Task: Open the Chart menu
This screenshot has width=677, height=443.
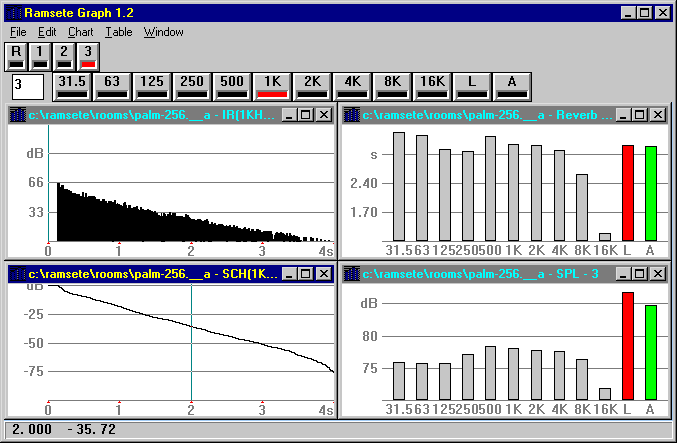Action: click(x=80, y=32)
